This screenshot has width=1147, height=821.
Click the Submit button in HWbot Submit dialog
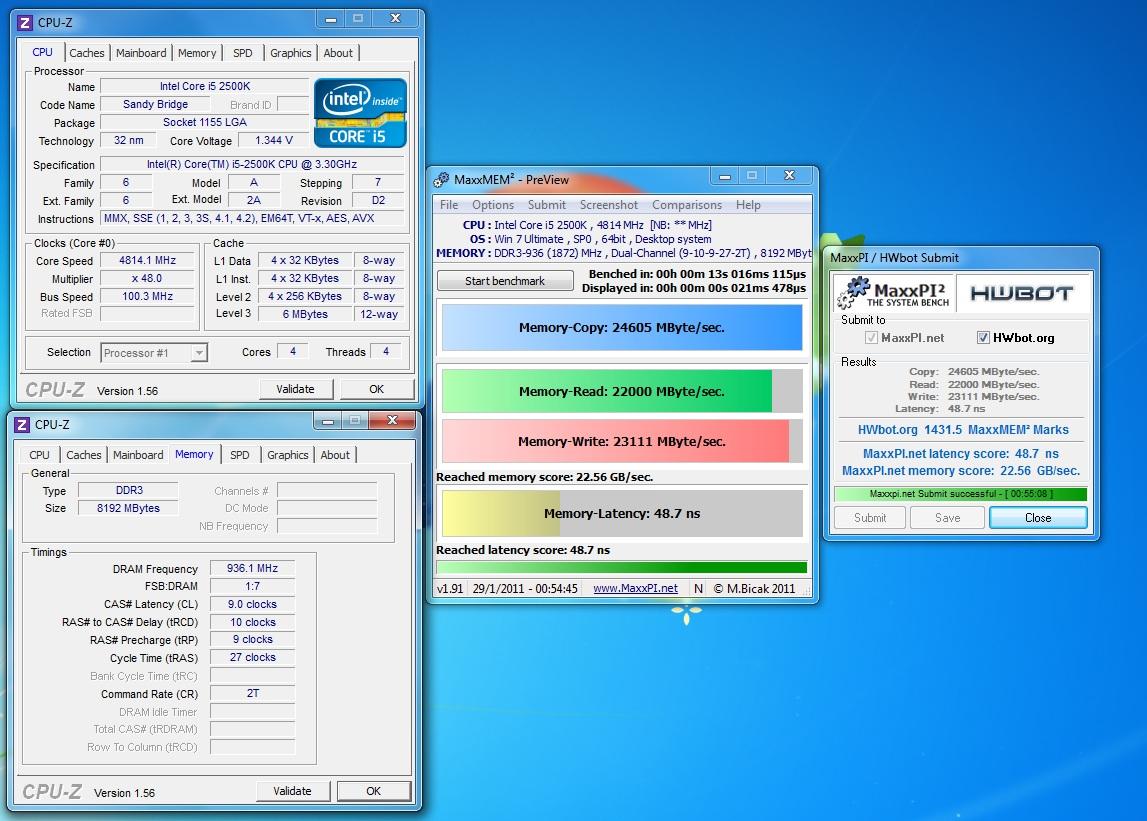[x=870, y=517]
